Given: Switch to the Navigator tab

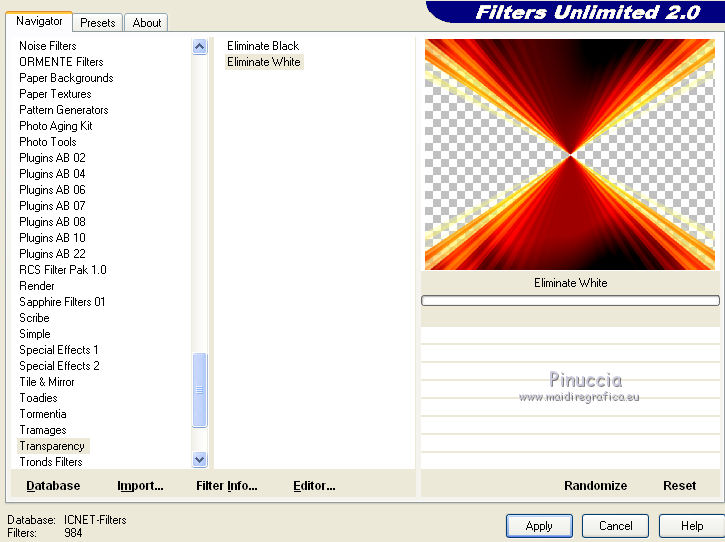Looking at the screenshot, I should tap(39, 21).
